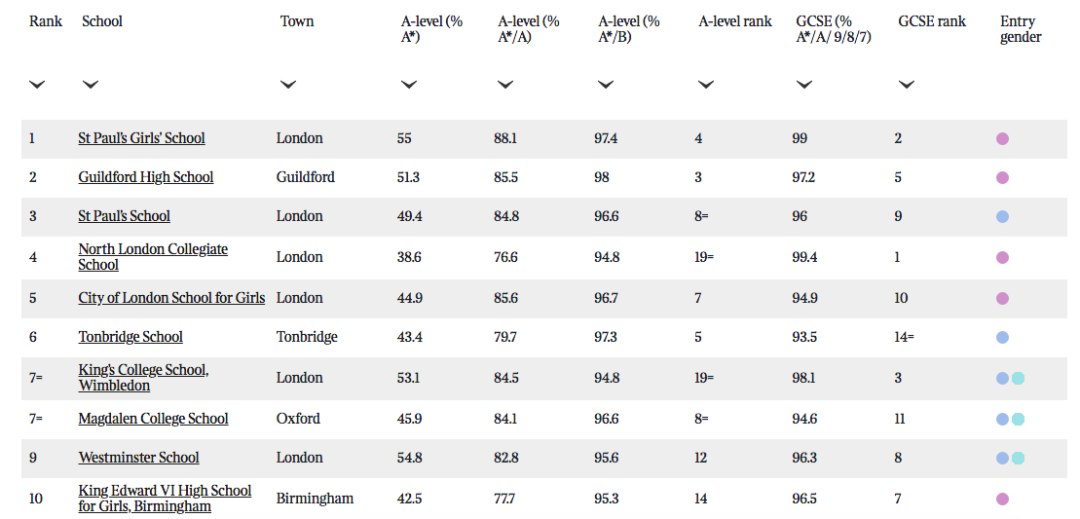Open the School column sort chevron
This screenshot has height=519, width=1080.
(x=90, y=85)
